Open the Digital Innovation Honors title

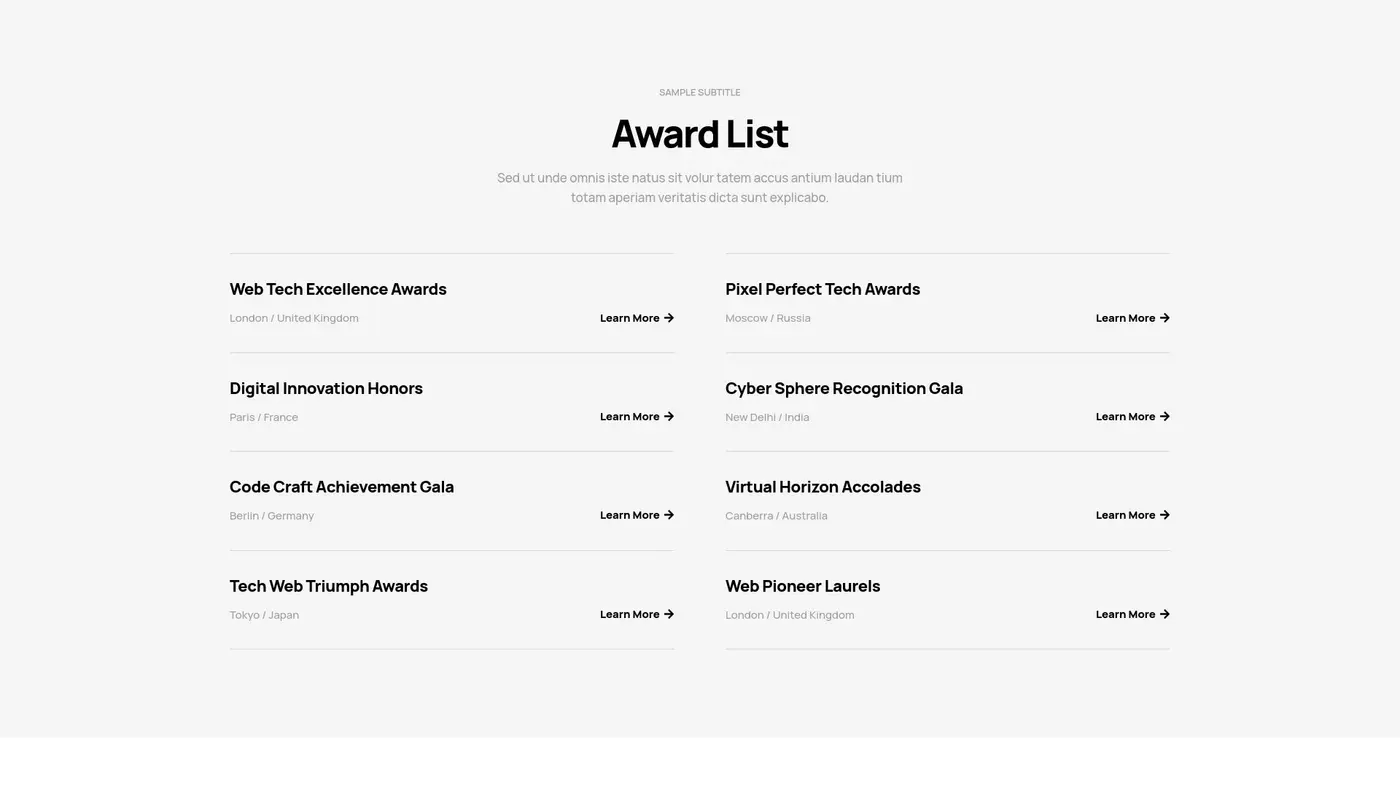(x=326, y=388)
